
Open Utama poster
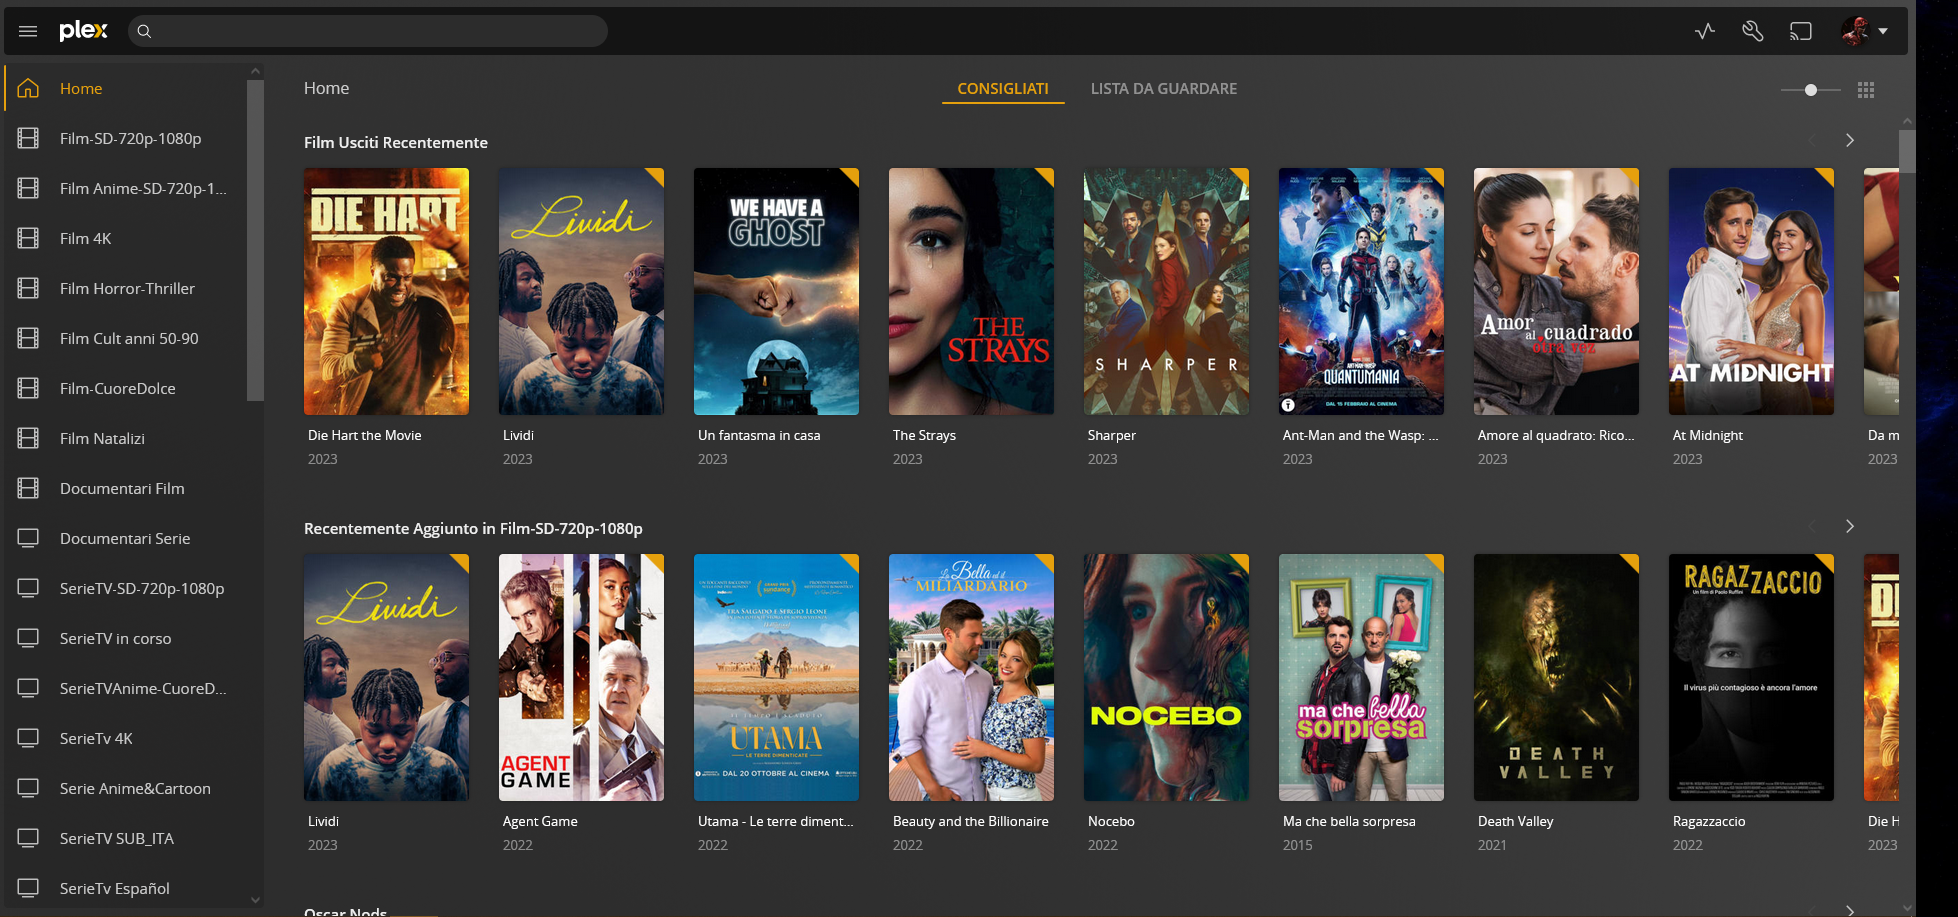(776, 677)
